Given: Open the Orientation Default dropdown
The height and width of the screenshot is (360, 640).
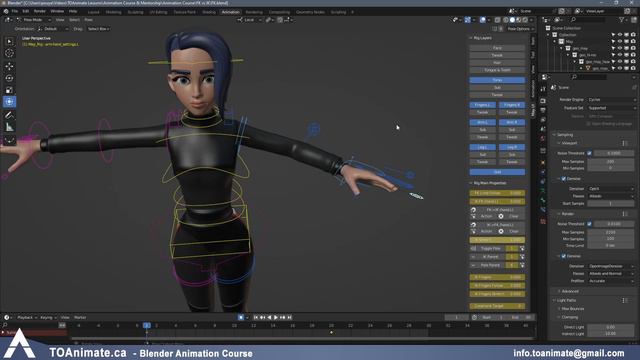Looking at the screenshot, I should tap(53, 29).
